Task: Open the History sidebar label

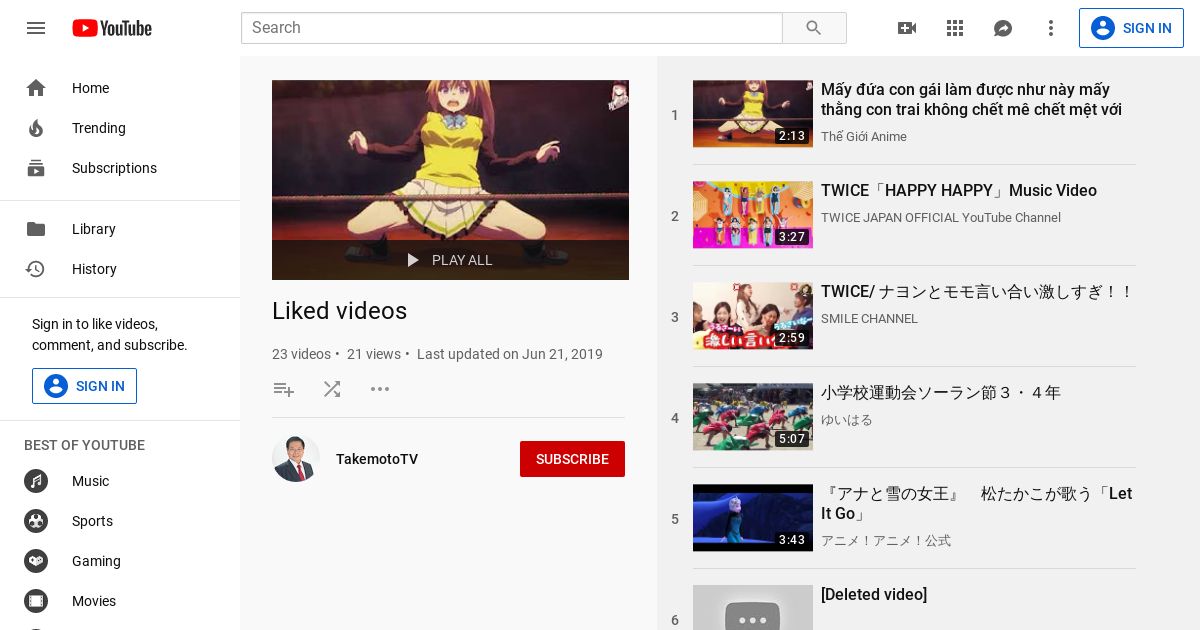Action: tap(94, 269)
